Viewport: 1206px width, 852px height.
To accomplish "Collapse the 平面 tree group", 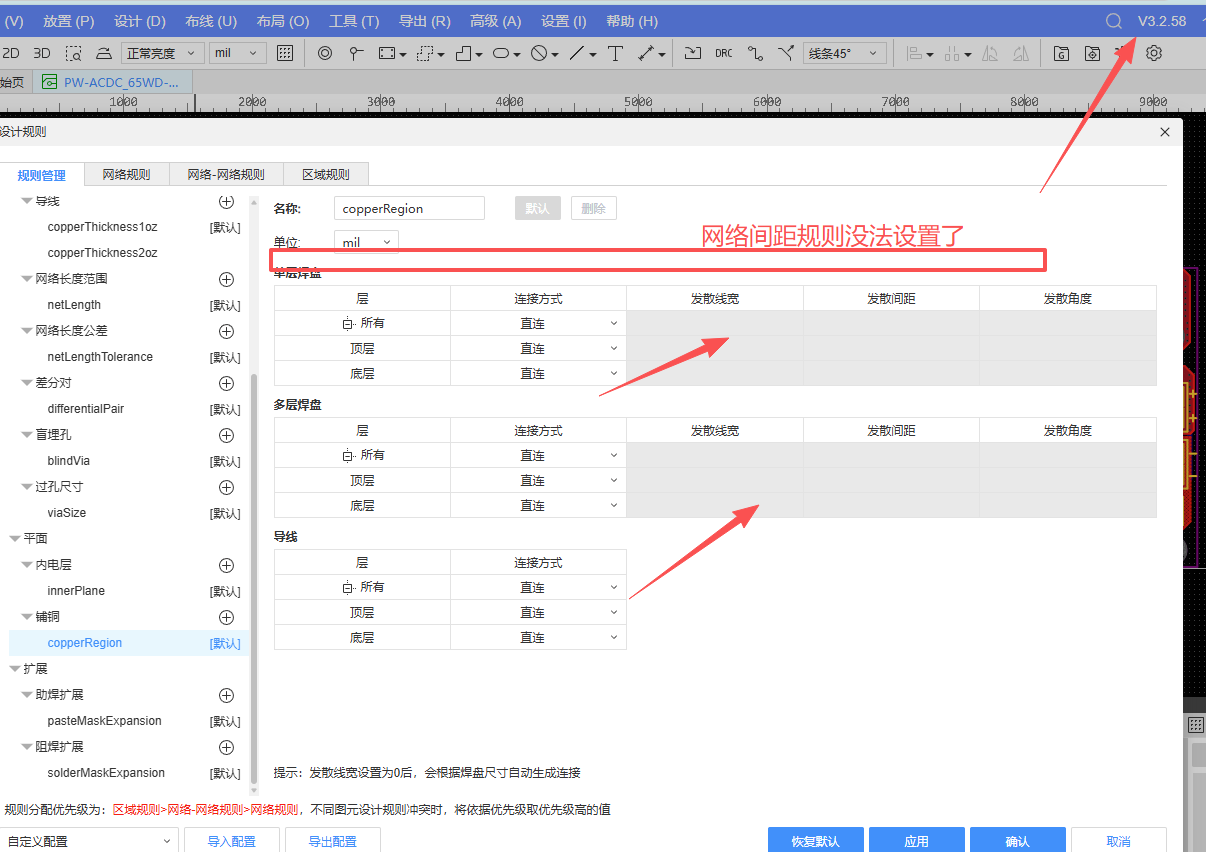I will 15,539.
